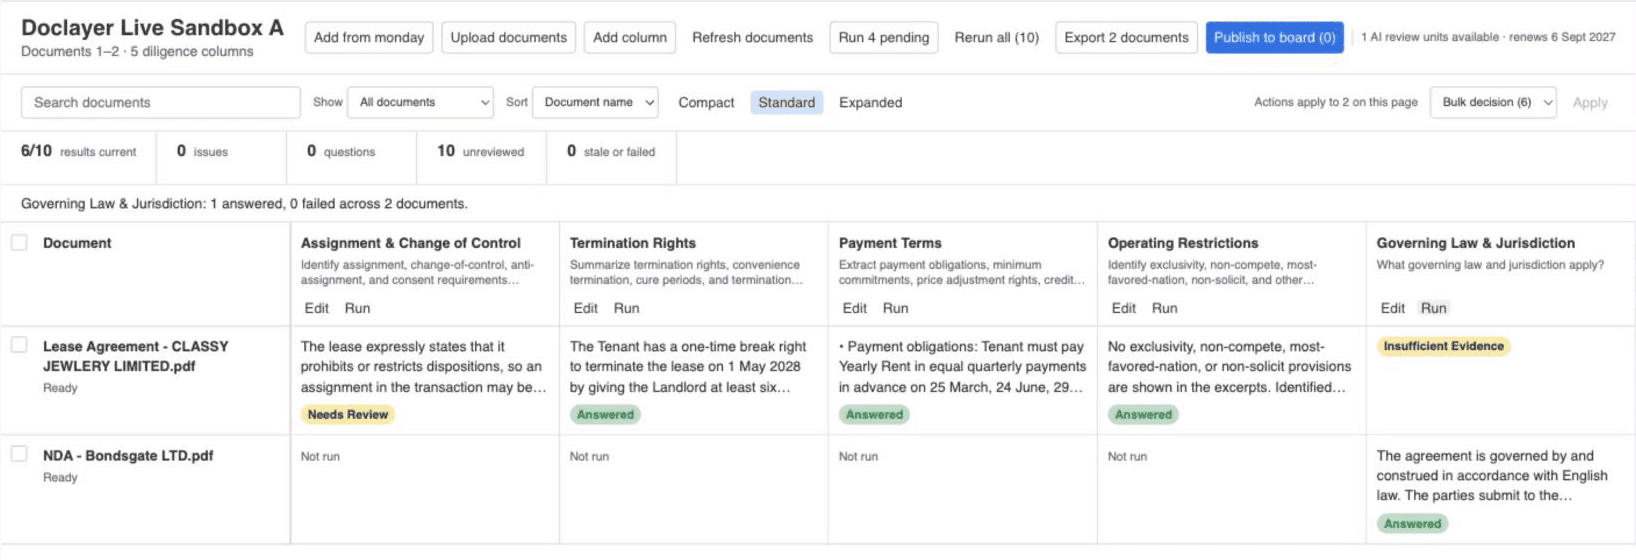Open lease Operating Restrictions cell 'No exclusivity'
1636x560 pixels.
click(x=1229, y=367)
